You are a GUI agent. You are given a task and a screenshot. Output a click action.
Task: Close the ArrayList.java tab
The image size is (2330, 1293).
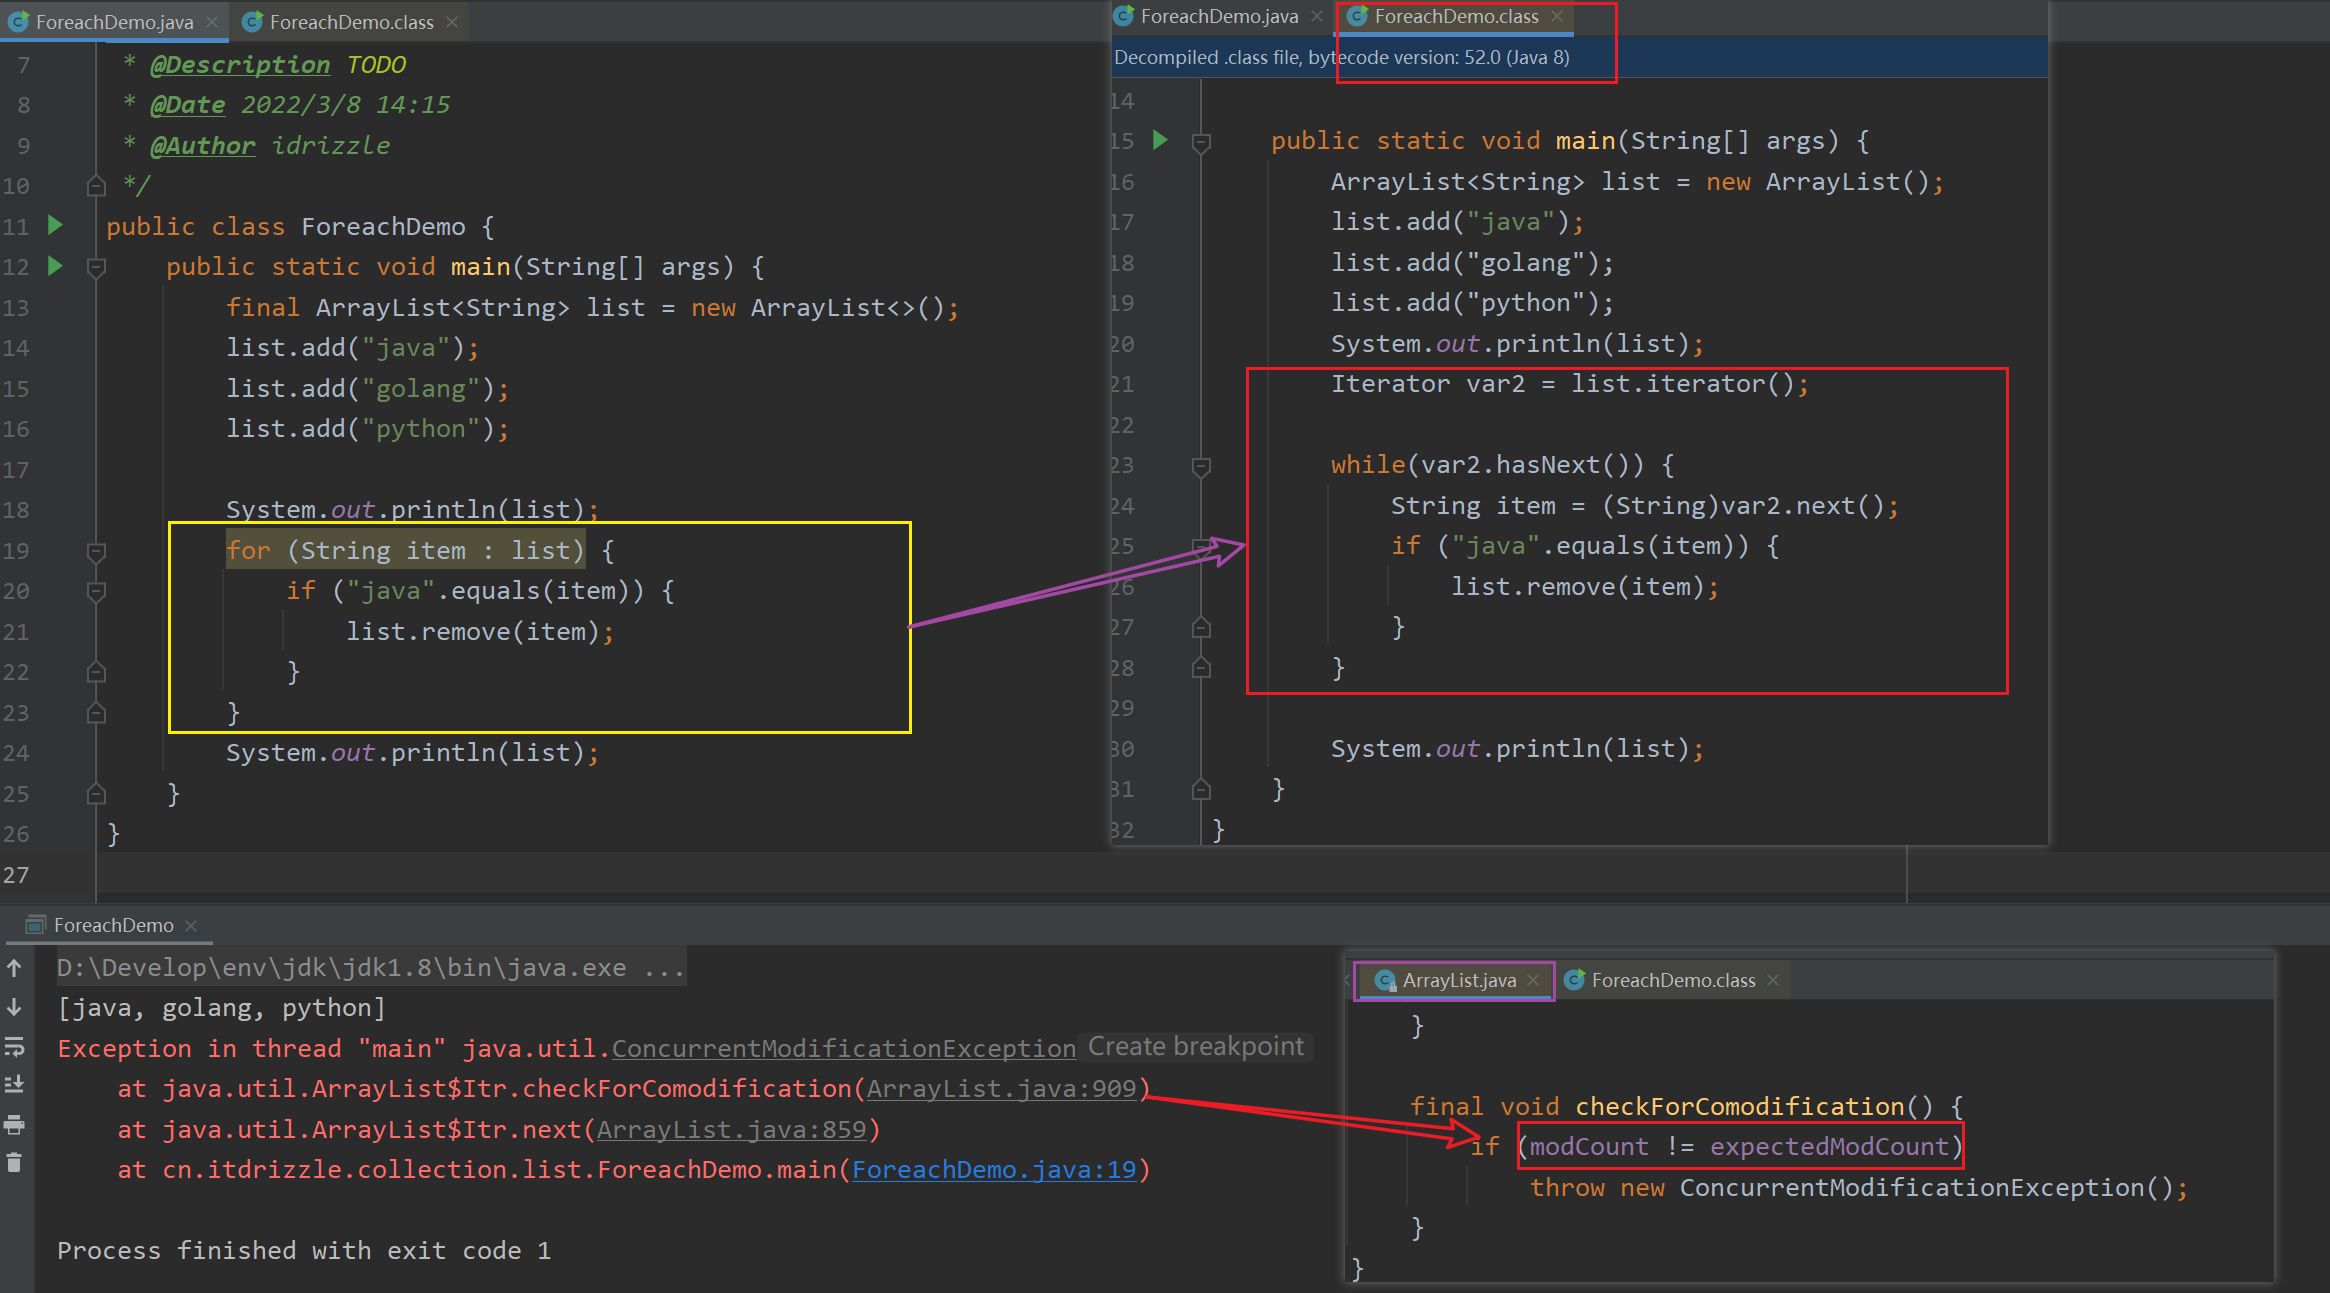pyautogui.click(x=1533, y=980)
